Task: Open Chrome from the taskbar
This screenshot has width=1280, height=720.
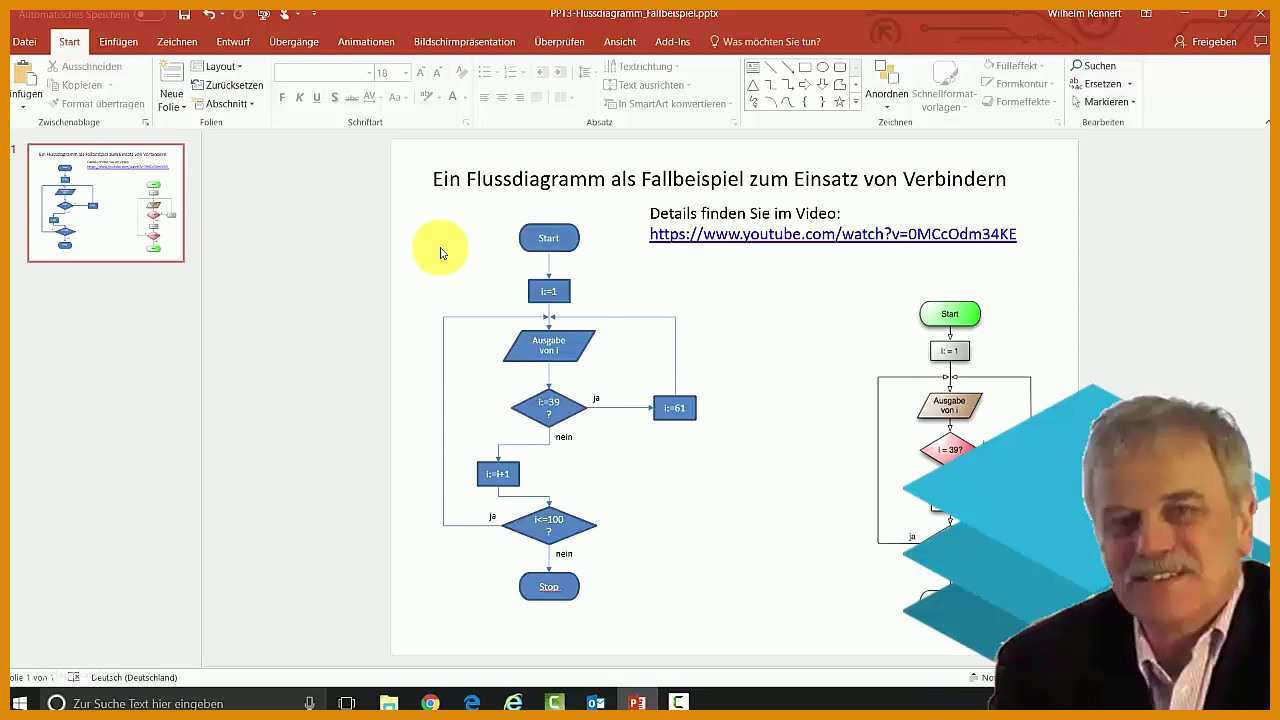Action: [430, 703]
